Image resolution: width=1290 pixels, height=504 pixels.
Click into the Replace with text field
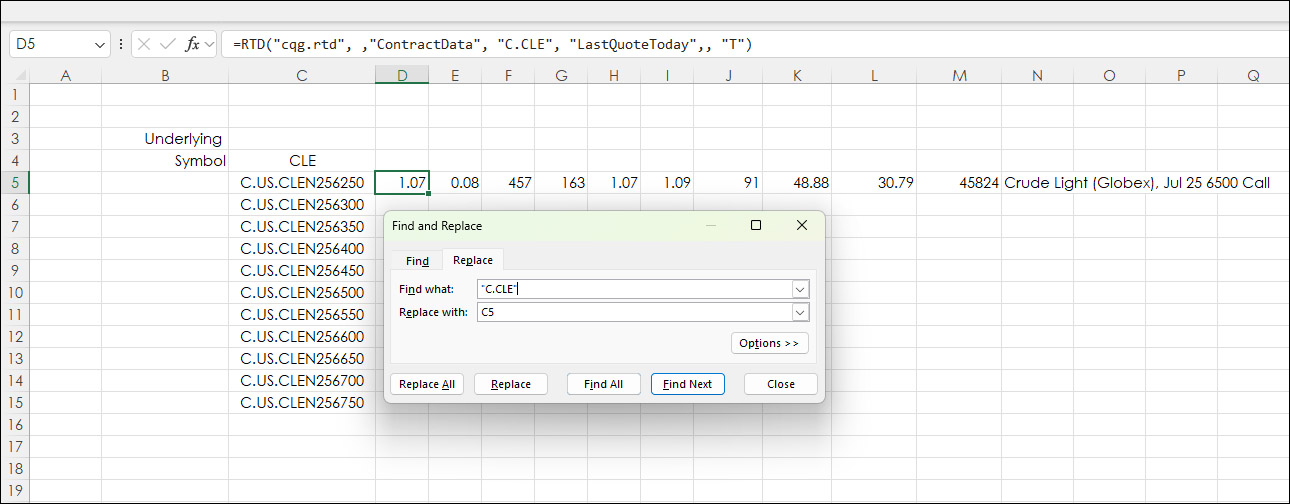pyautogui.click(x=634, y=312)
